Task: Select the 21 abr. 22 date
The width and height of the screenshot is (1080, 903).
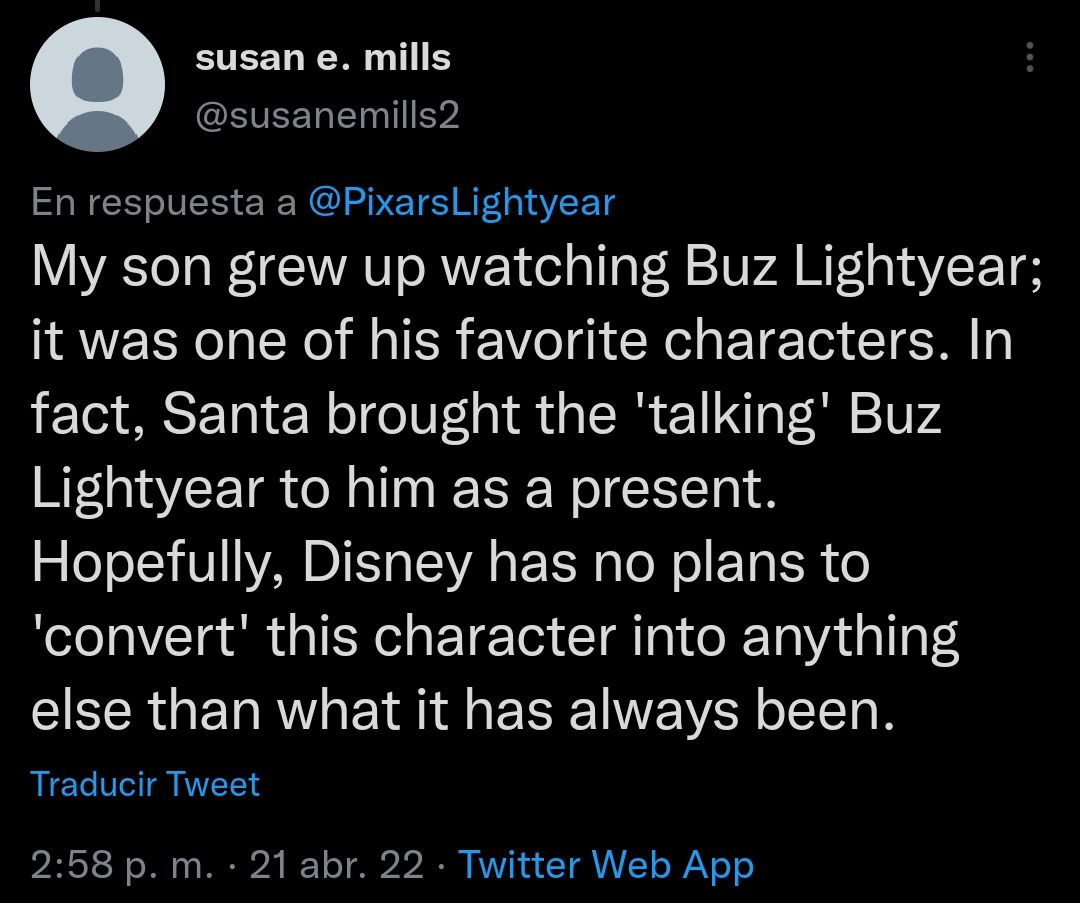Action: [x=336, y=865]
